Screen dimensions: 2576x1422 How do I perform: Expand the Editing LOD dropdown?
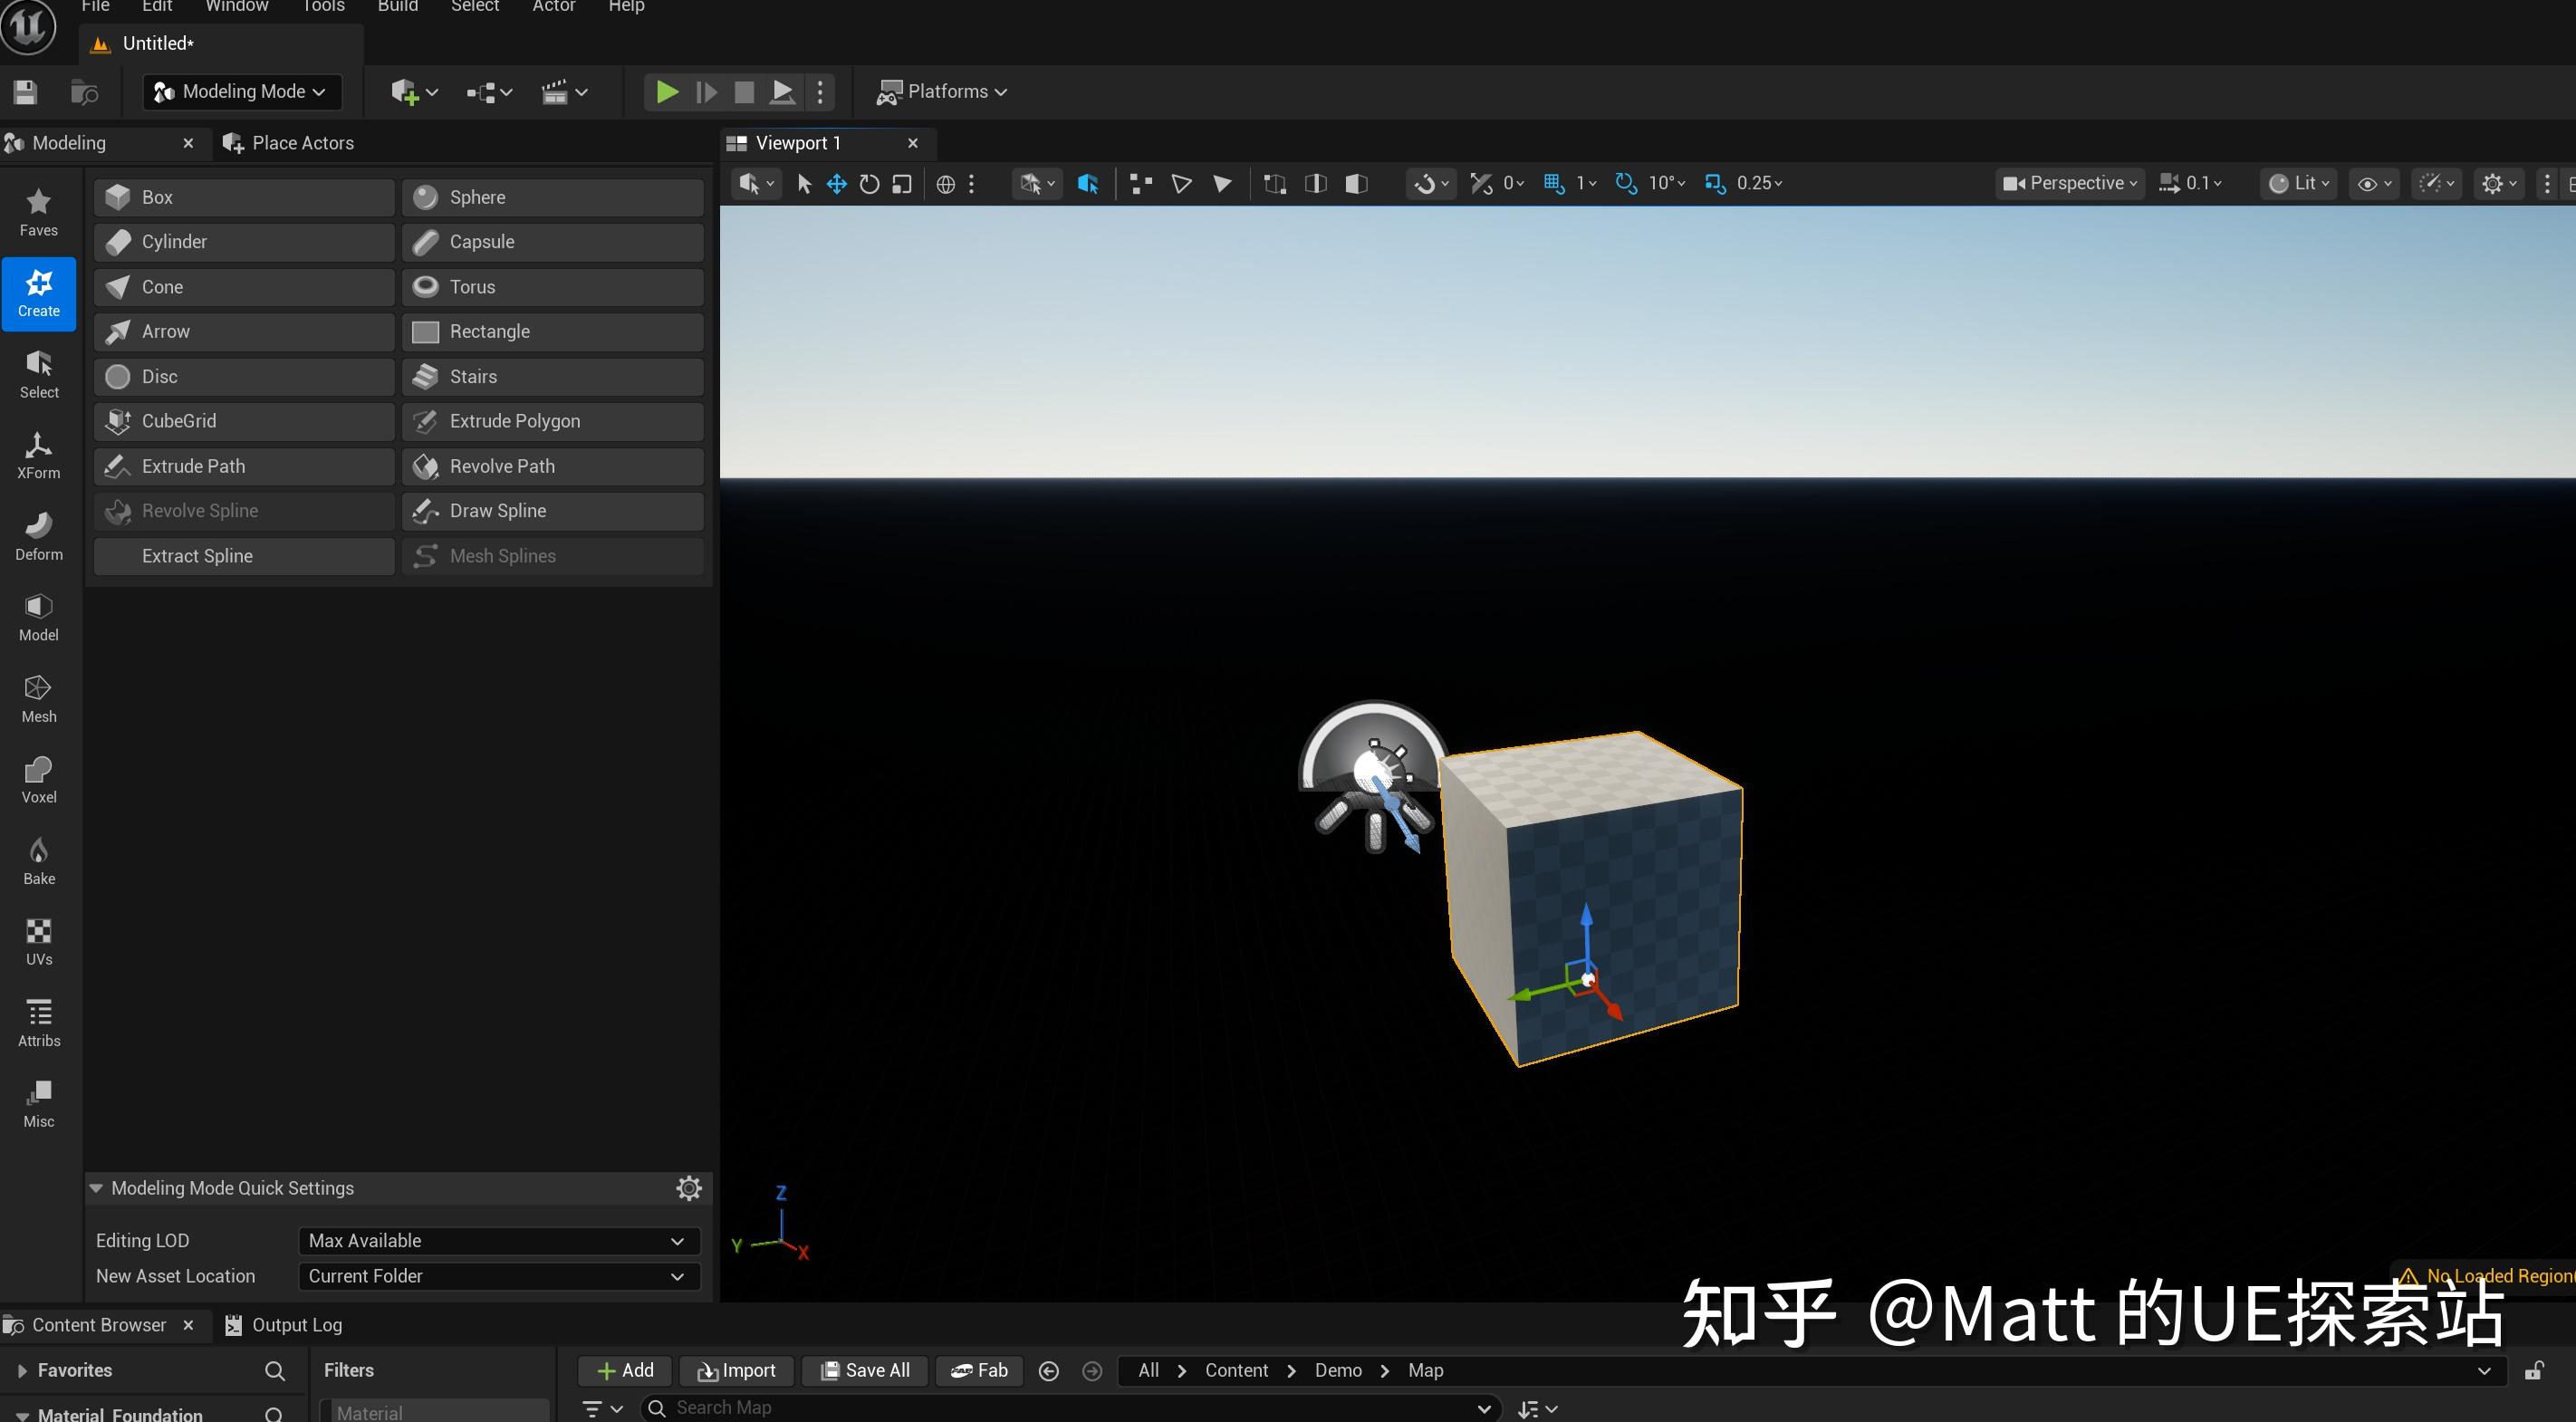pyautogui.click(x=497, y=1240)
